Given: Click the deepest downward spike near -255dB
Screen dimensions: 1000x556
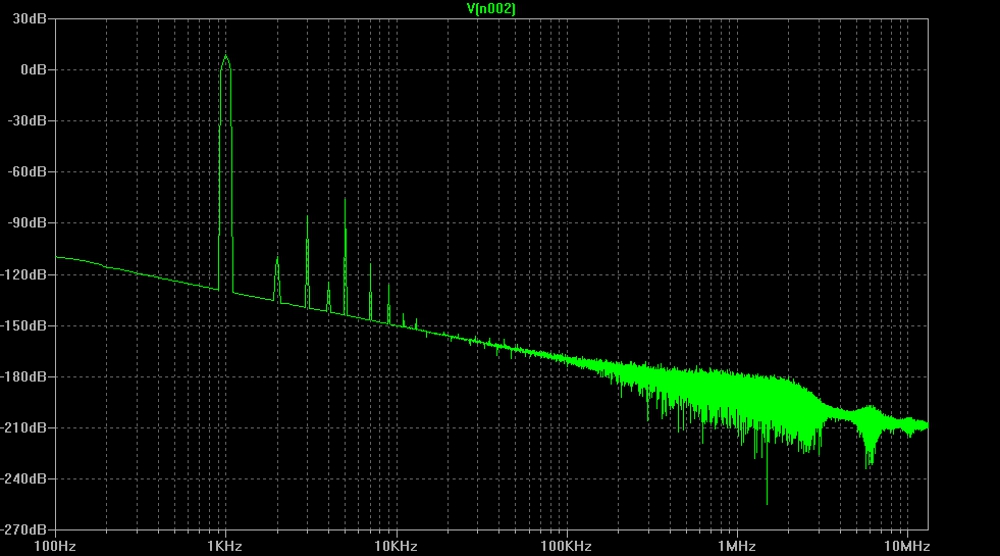Looking at the screenshot, I should pyautogui.click(x=767, y=503).
